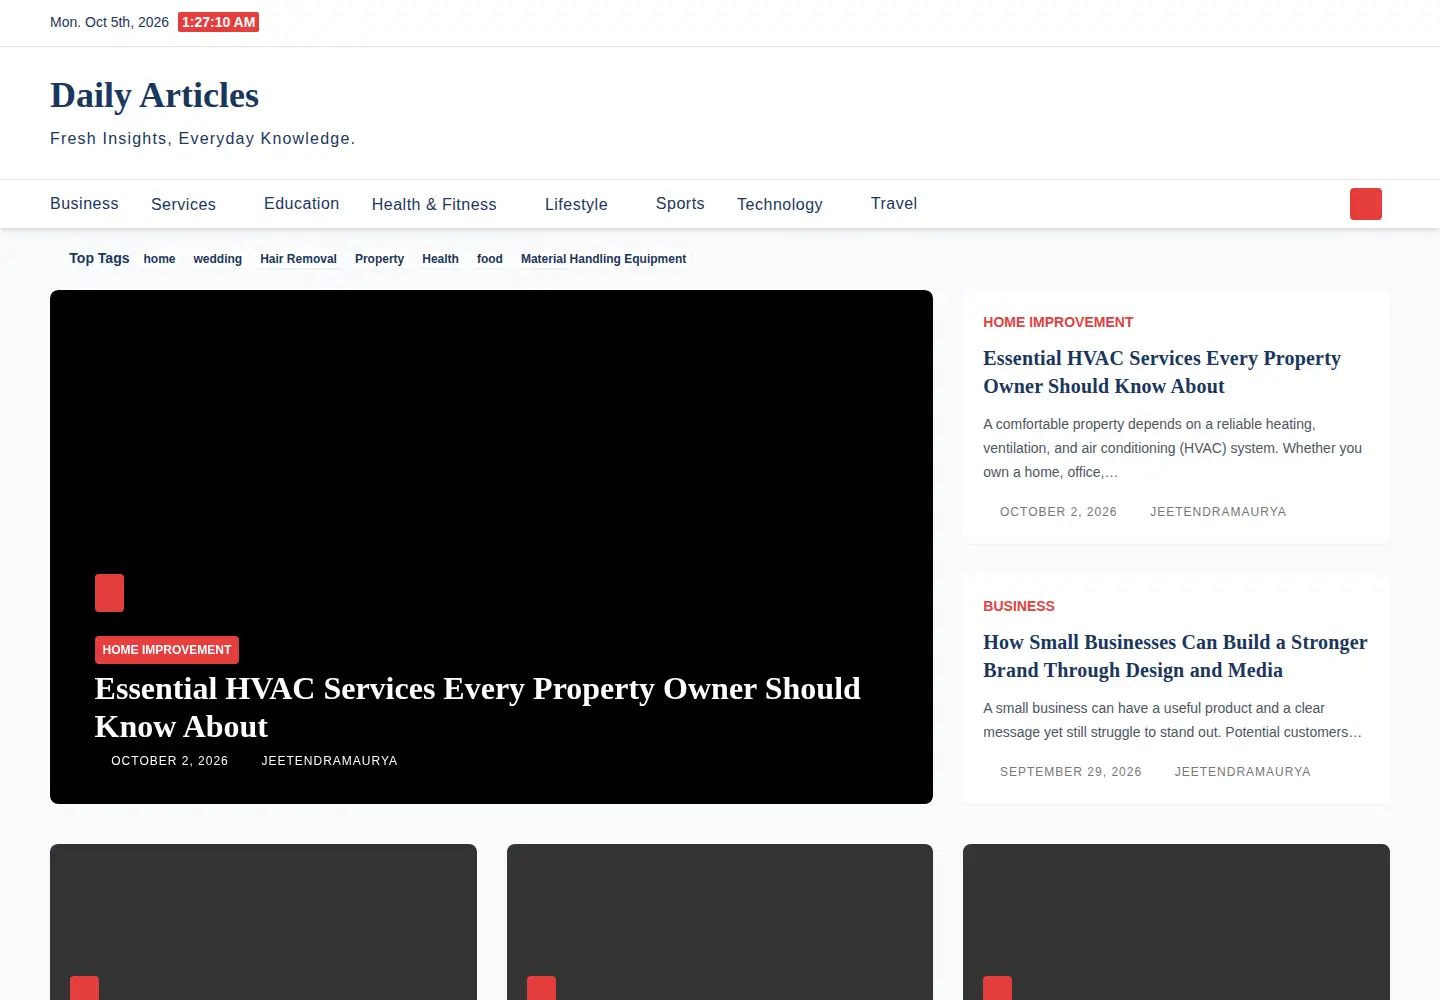The image size is (1440, 1000).
Task: Click JEETENDRAMAURYA author on featured black card
Action: (329, 761)
